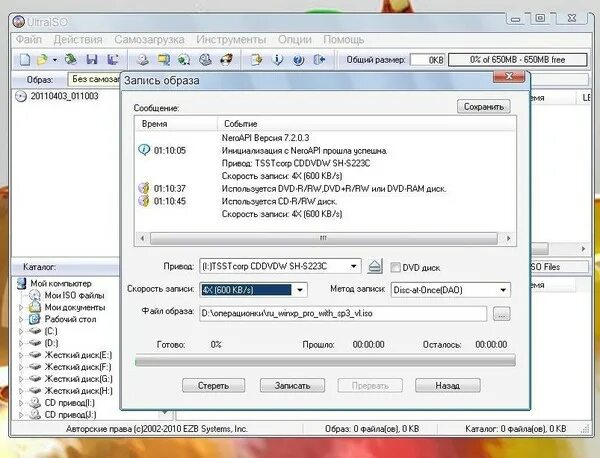
Task: Click the blue question mark Help icon
Action: (x=298, y=60)
